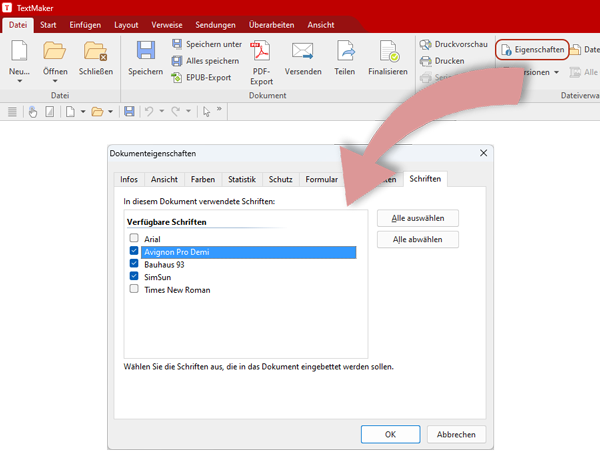The width and height of the screenshot is (600, 453).
Task: Click the touch mode hand icon
Action: [x=33, y=111]
